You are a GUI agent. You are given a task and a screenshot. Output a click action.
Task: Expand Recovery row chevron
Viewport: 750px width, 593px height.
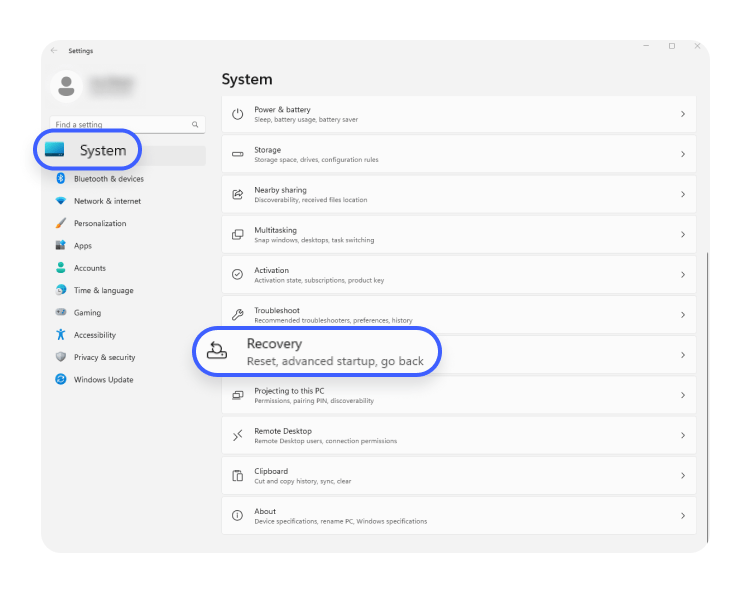point(683,355)
